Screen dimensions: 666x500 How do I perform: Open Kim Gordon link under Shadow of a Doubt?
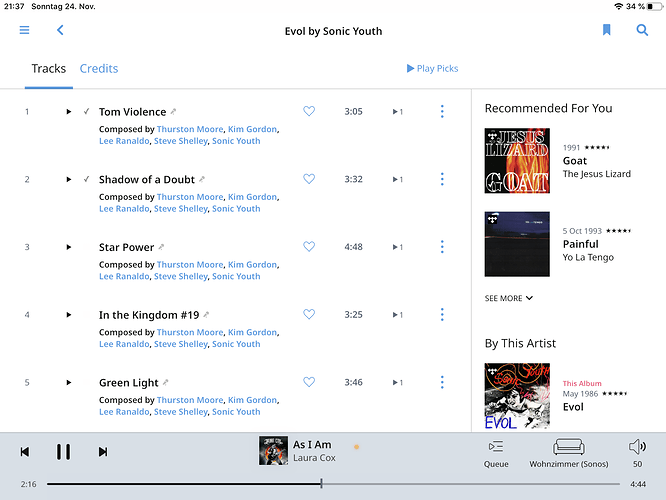252,197
